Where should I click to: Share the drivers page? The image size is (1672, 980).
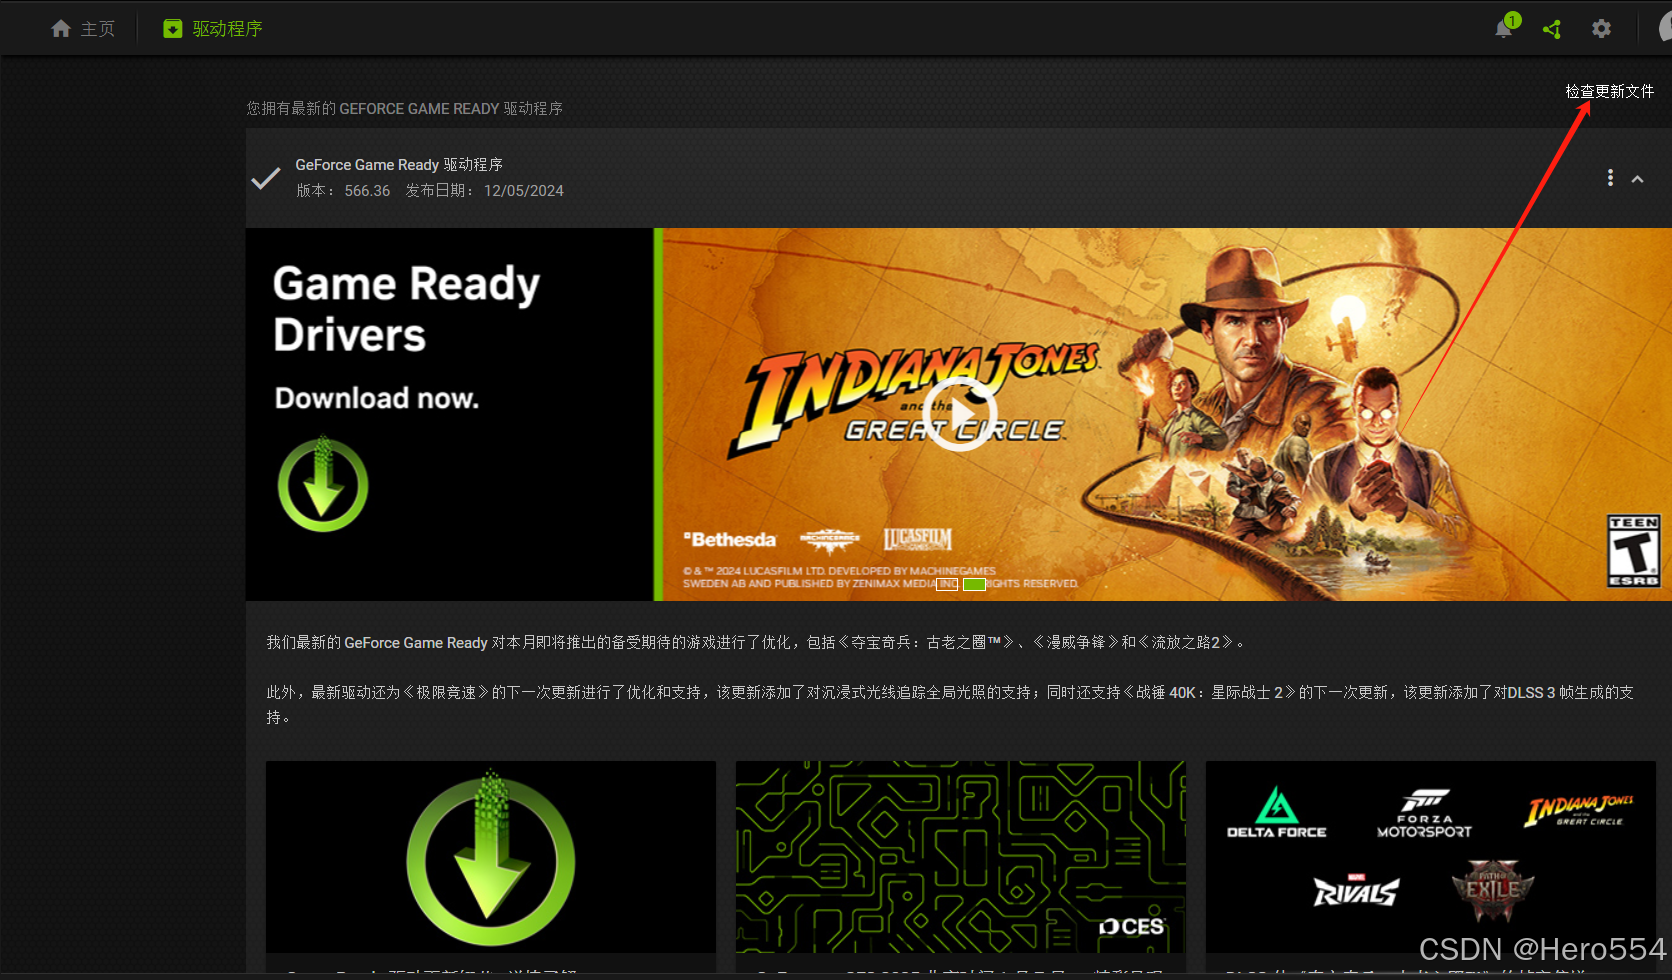[1552, 28]
